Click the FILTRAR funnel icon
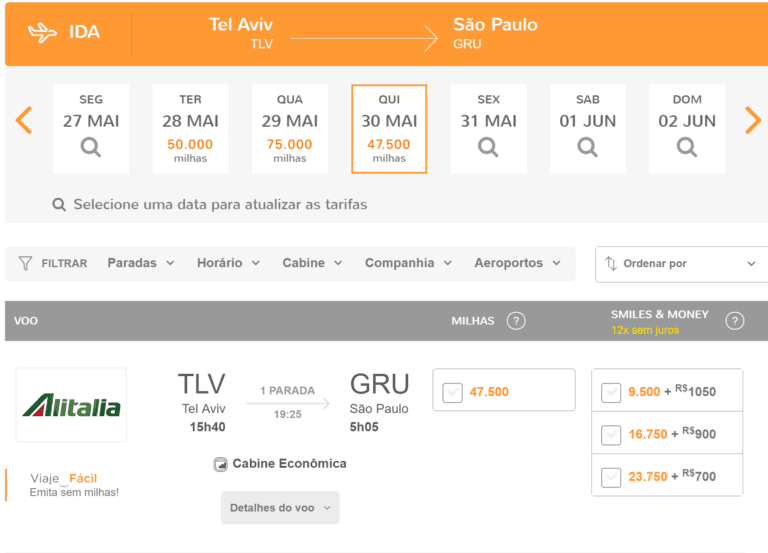The height and width of the screenshot is (553, 768). pyautogui.click(x=26, y=263)
